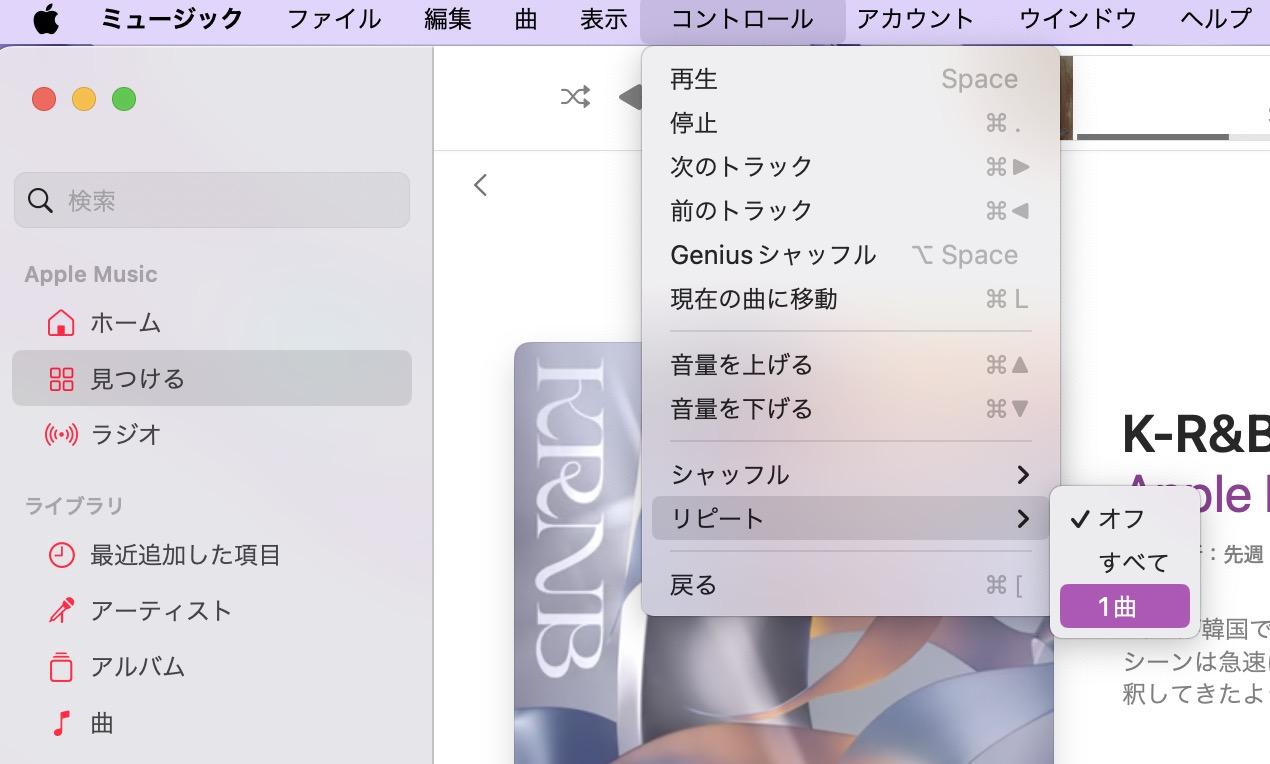1270x764 pixels.
Task: Click the red close window button
Action: point(44,99)
